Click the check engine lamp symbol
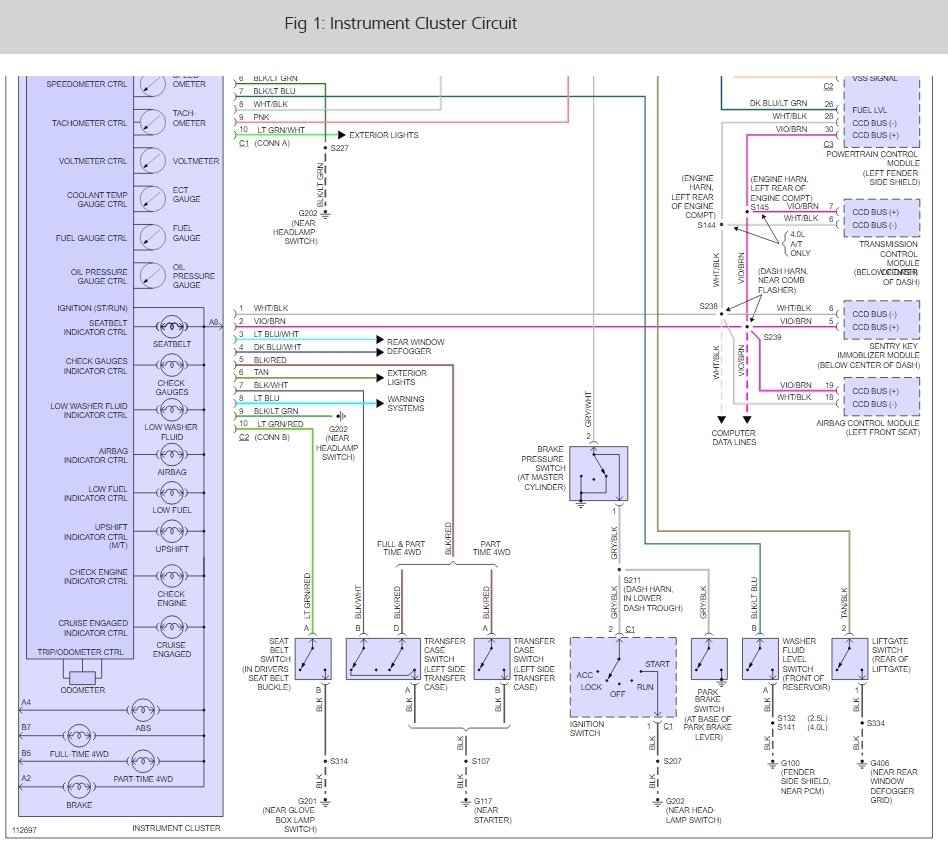The image size is (948, 856). click(x=171, y=577)
